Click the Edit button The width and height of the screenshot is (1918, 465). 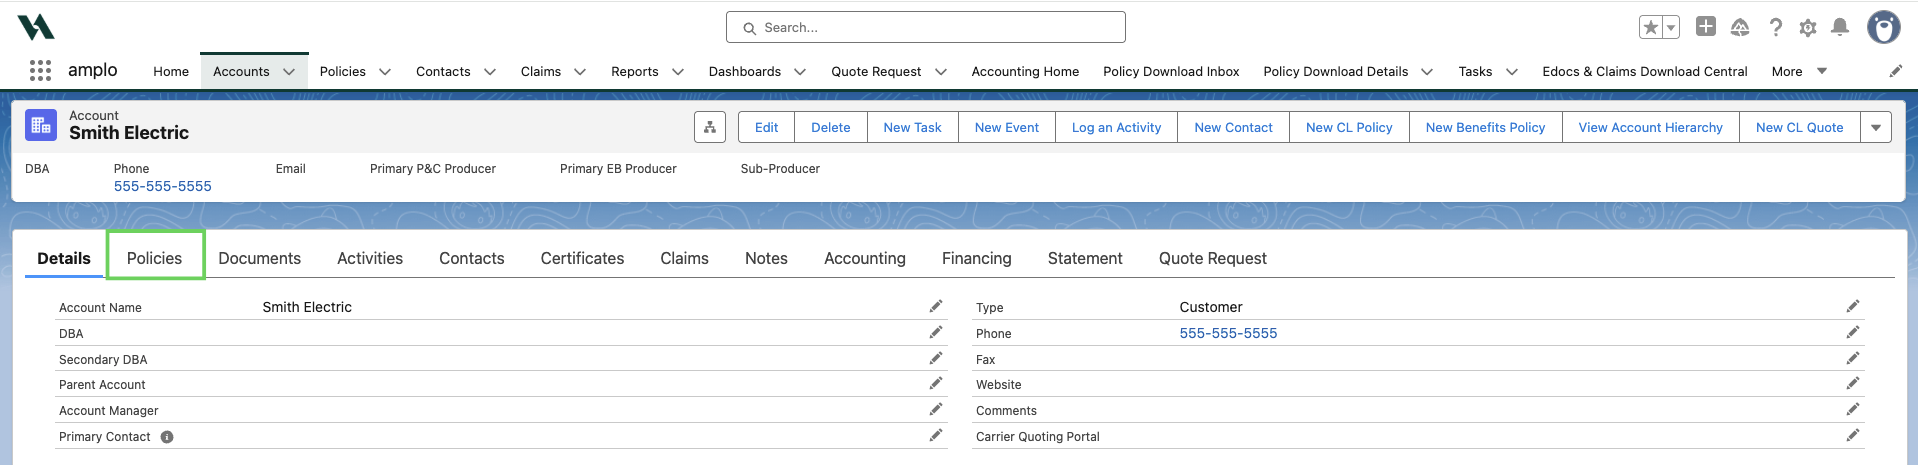click(x=766, y=127)
